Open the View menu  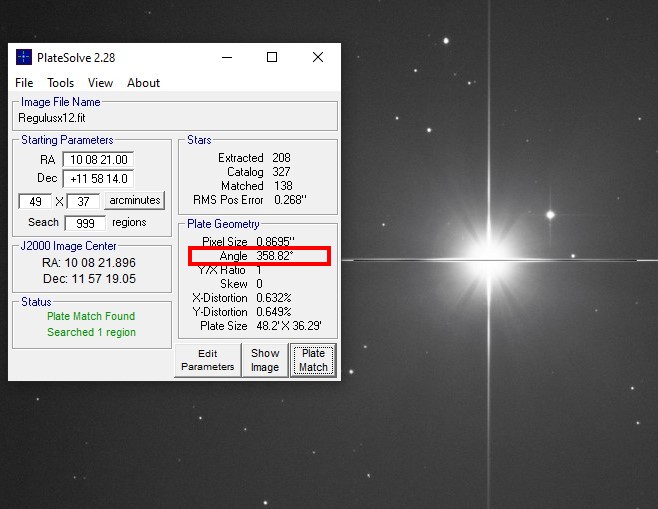pos(100,83)
